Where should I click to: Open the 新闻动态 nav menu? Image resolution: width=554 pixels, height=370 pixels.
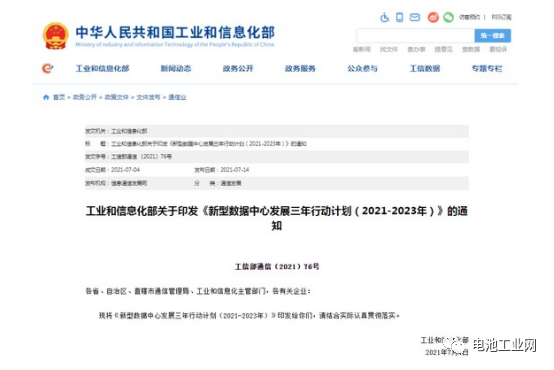tap(176, 69)
